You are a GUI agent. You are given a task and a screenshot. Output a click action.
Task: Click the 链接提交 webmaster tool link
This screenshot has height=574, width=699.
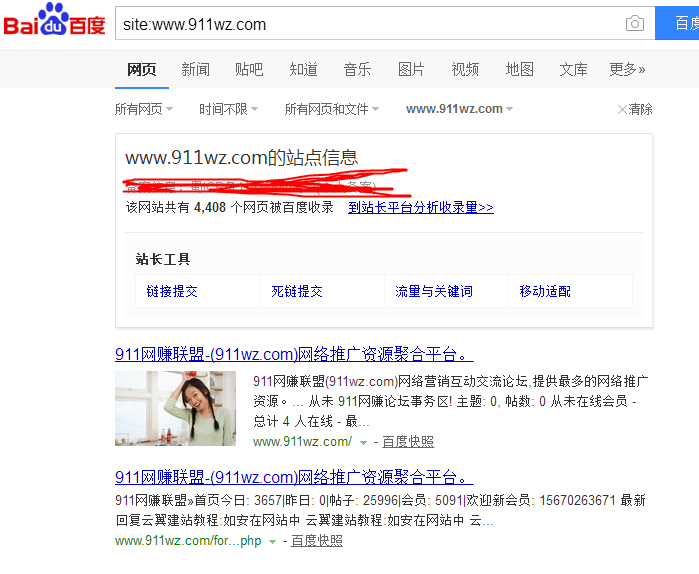[x=172, y=291]
